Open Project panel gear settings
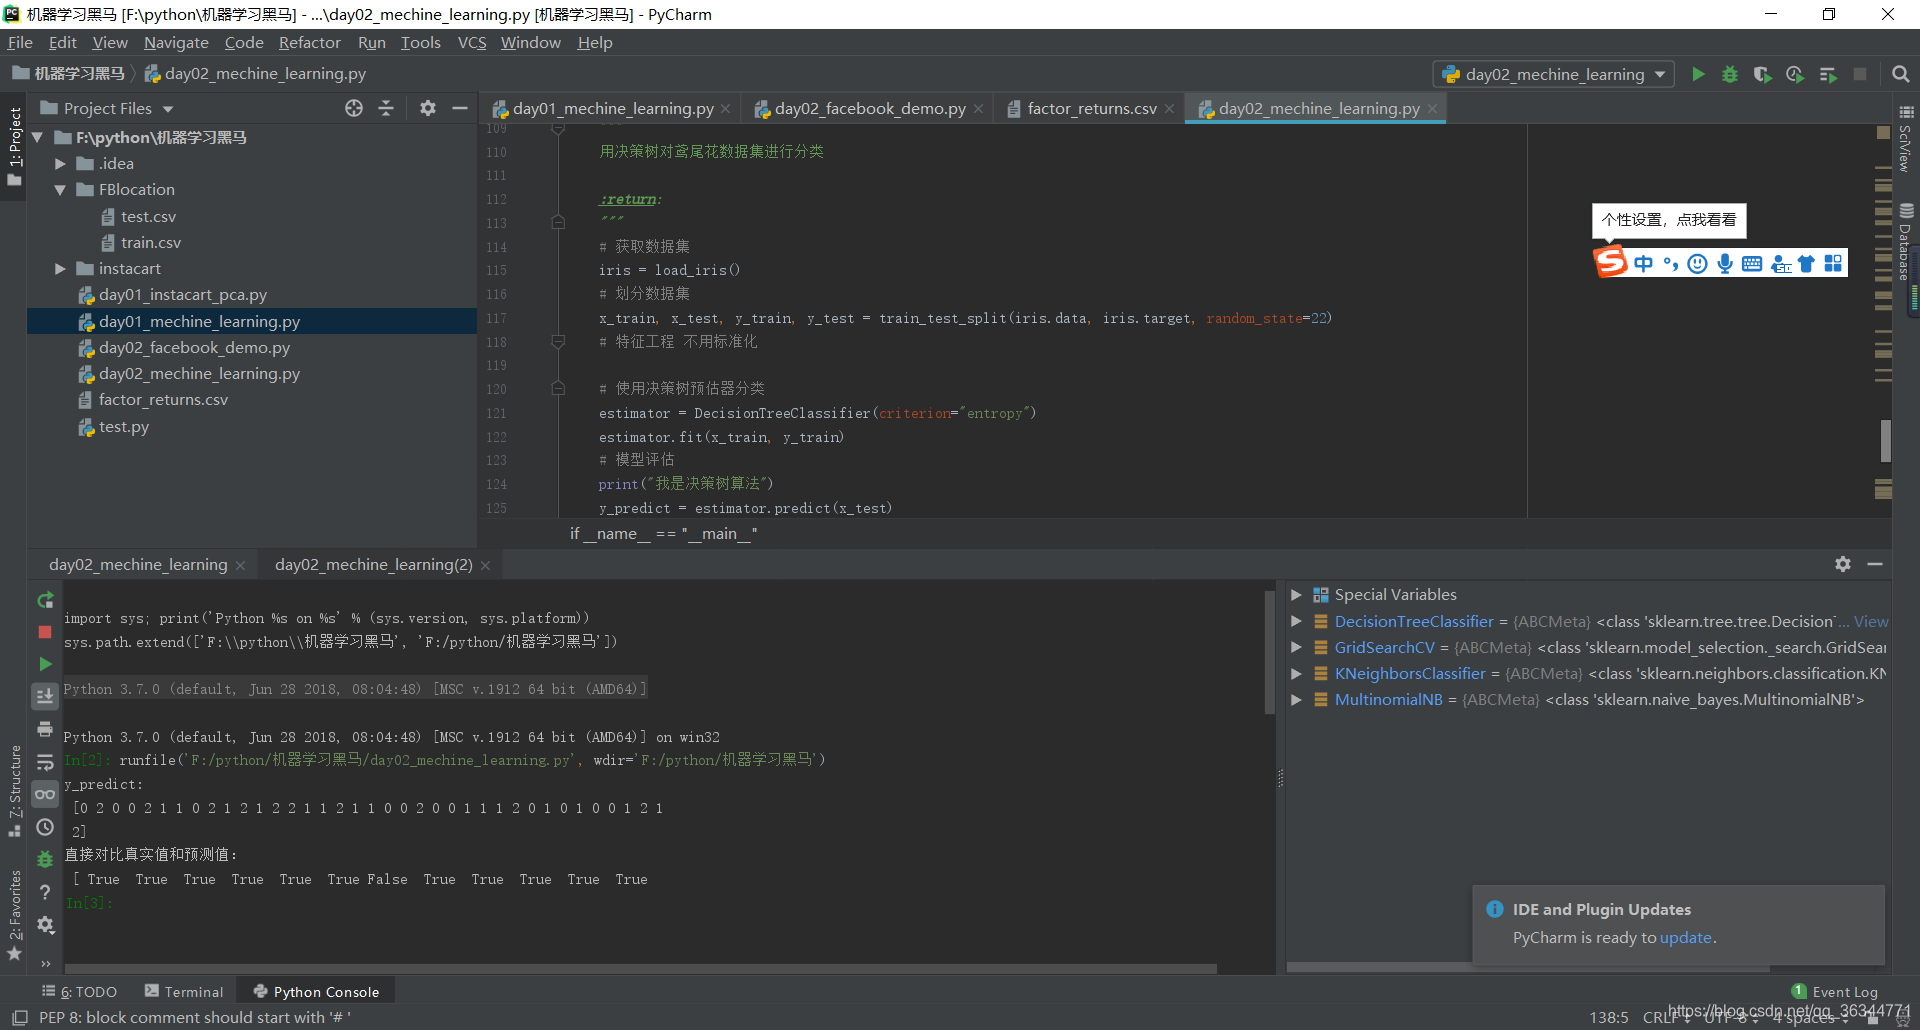This screenshot has height=1030, width=1920. coord(428,108)
